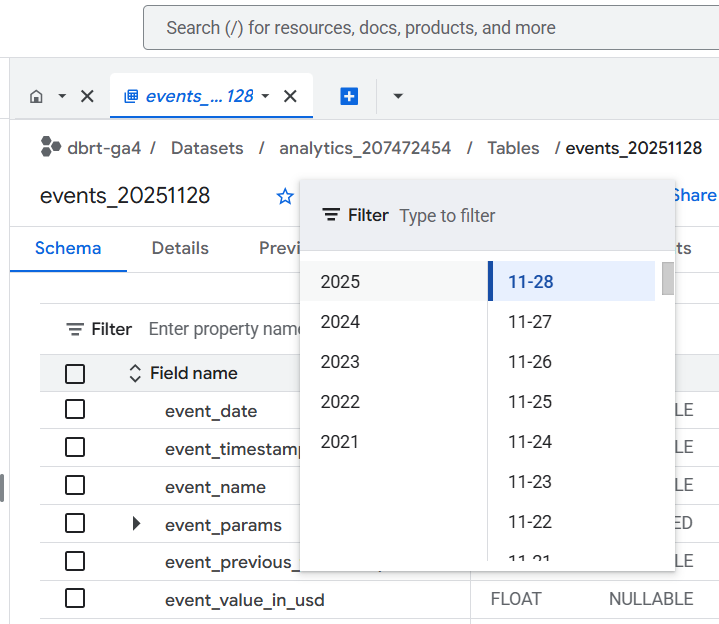
Task: Check the event_name field checkbox
Action: pos(75,486)
